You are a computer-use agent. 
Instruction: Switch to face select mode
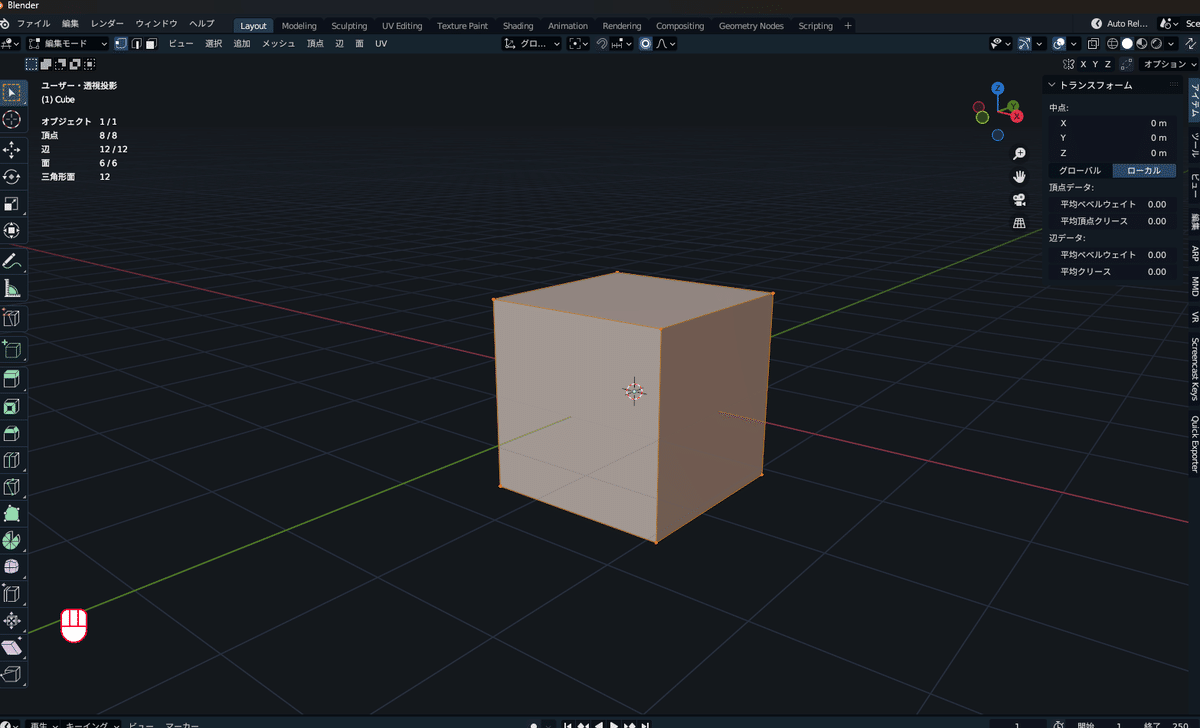(x=151, y=43)
